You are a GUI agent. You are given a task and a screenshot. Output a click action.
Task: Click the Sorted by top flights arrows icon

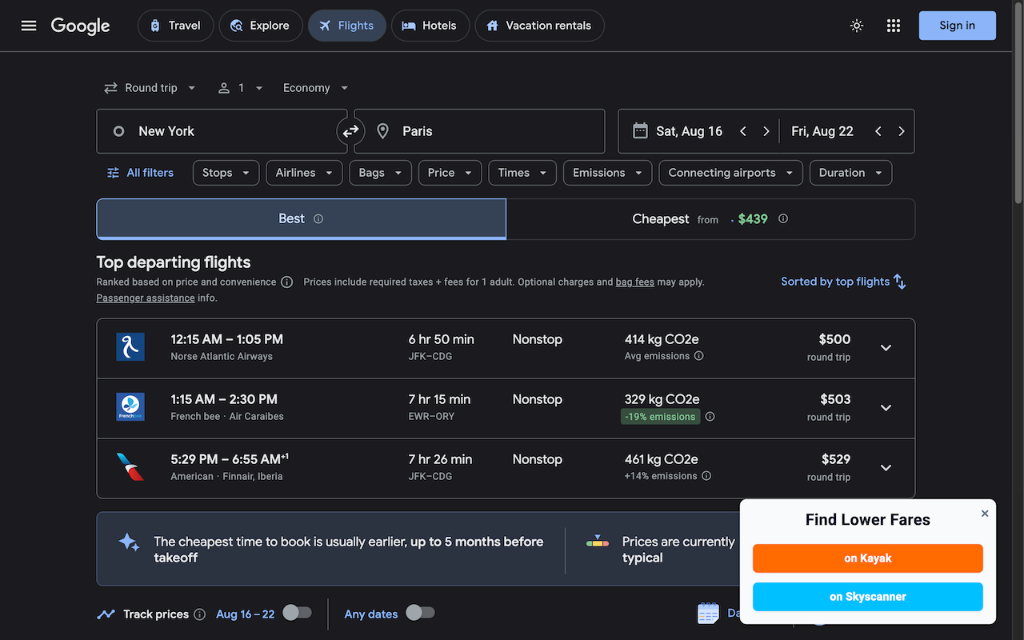pyautogui.click(x=900, y=282)
